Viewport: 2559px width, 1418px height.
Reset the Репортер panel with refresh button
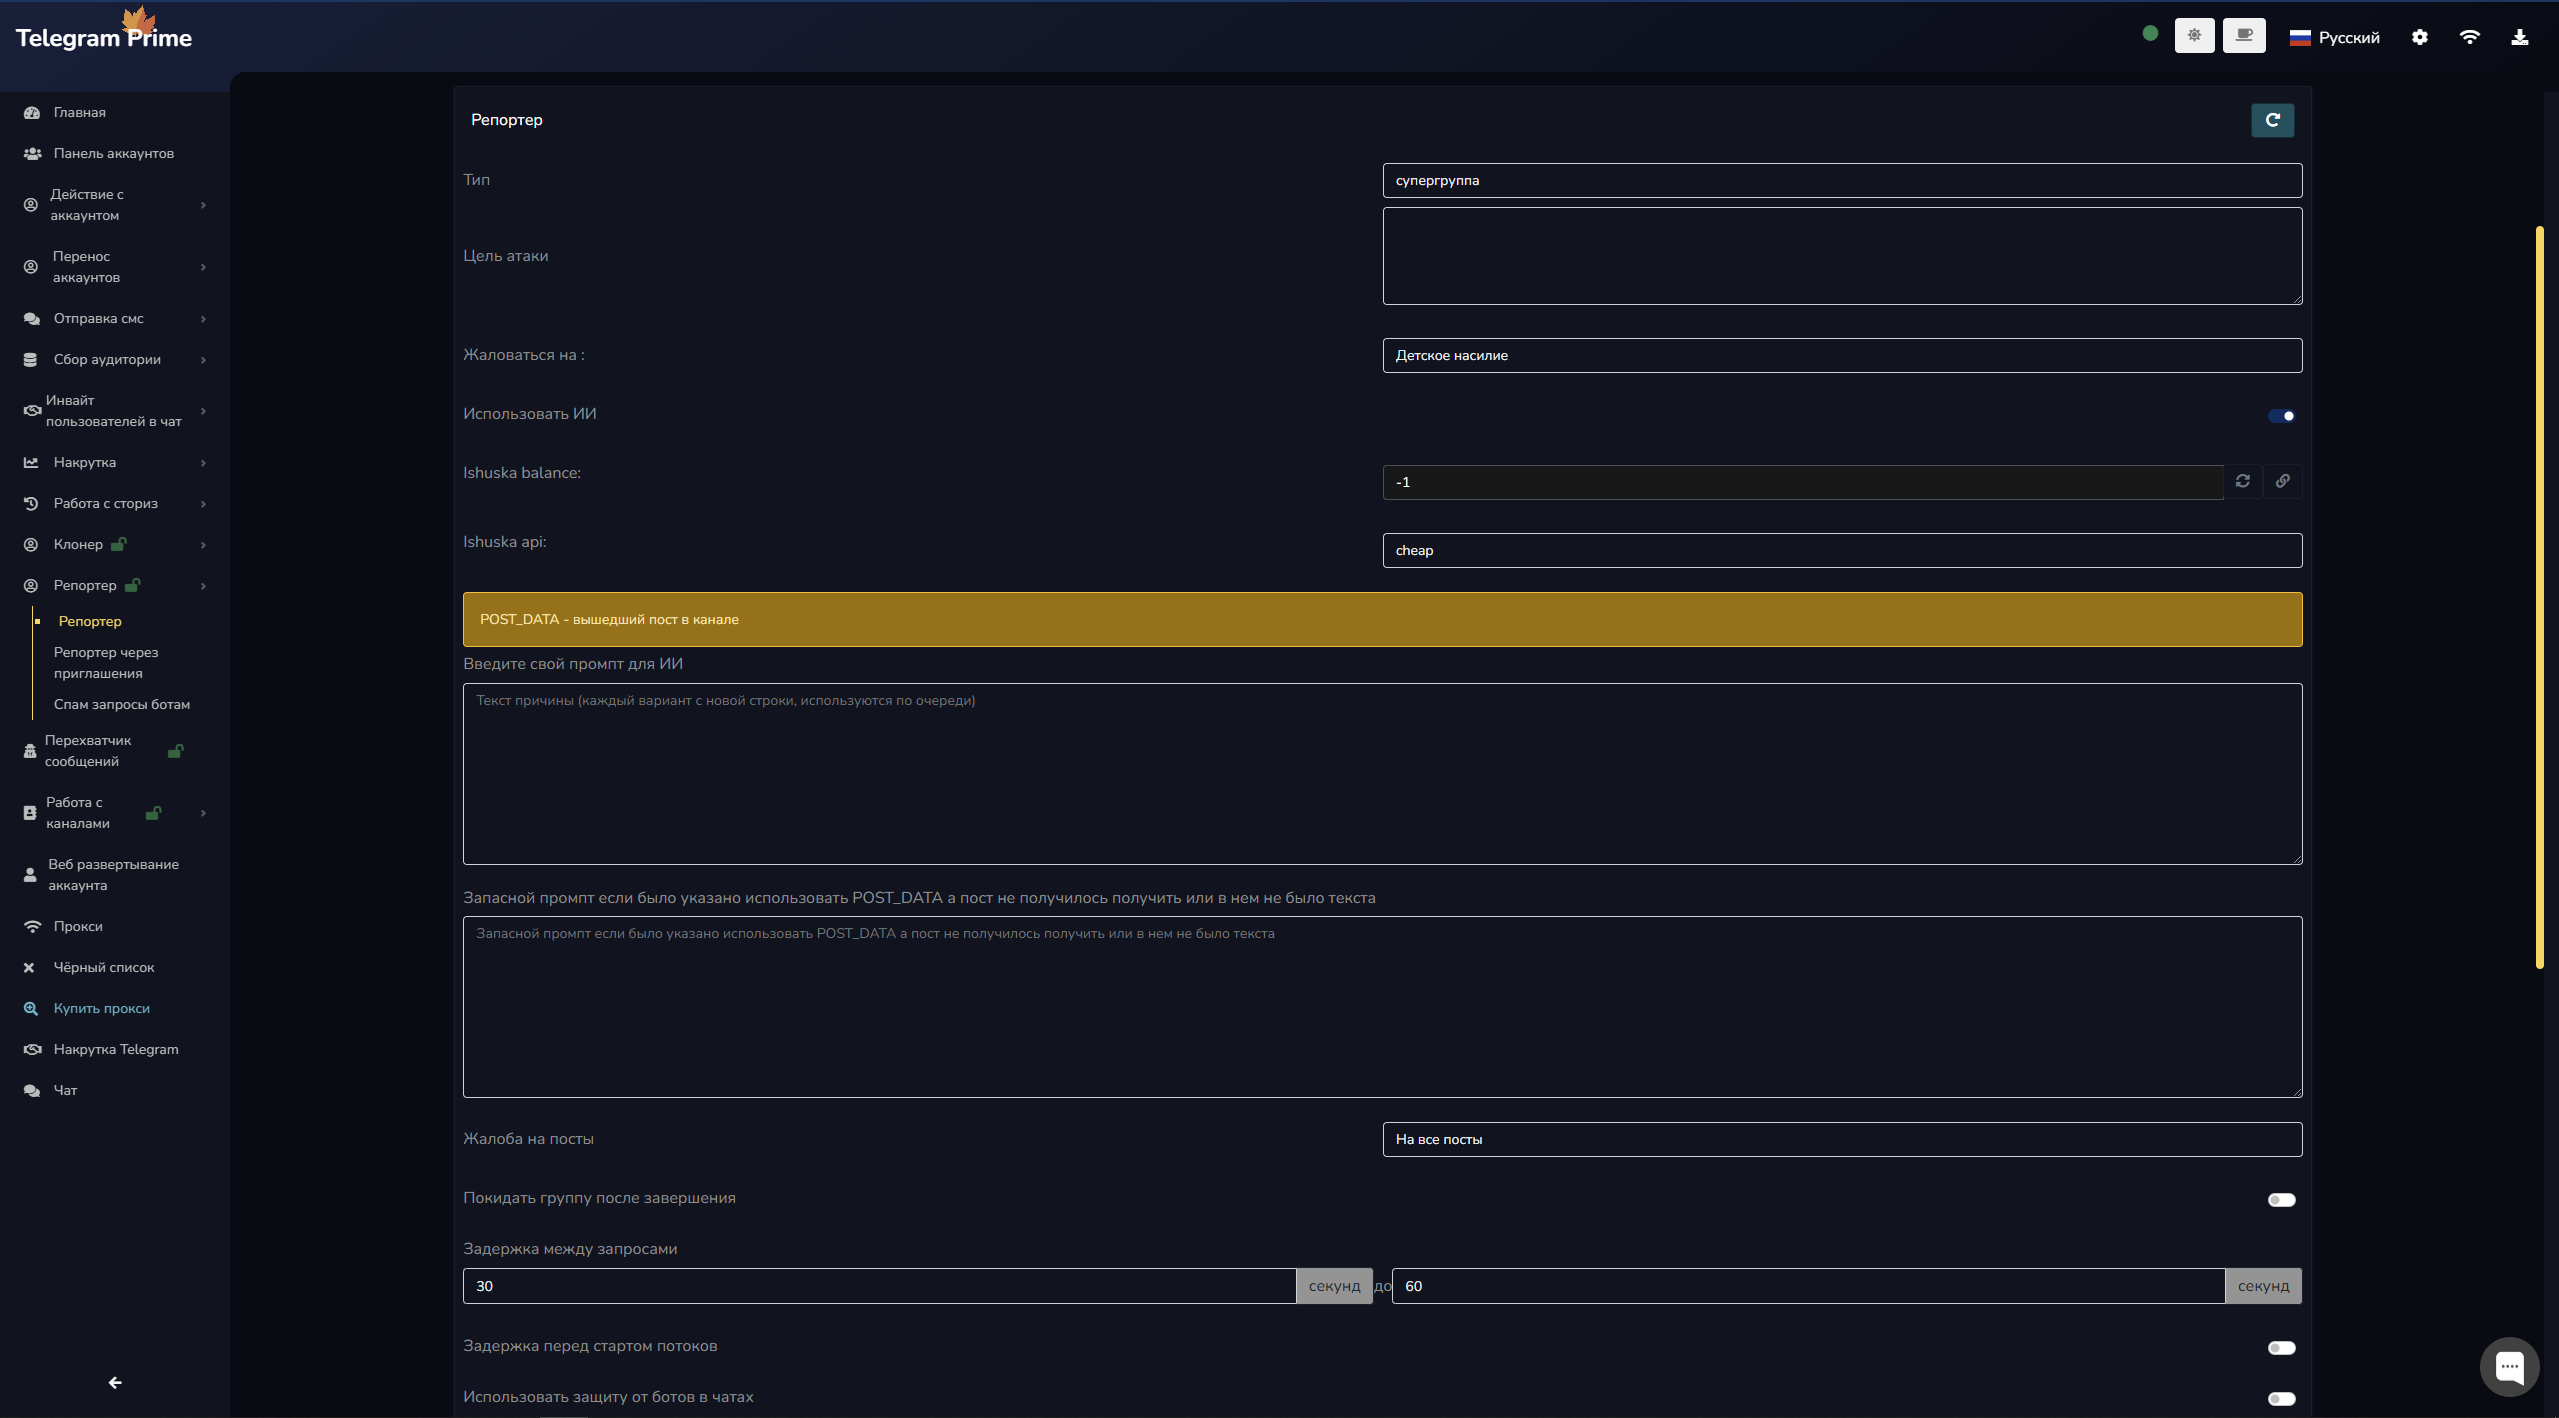tap(2272, 120)
